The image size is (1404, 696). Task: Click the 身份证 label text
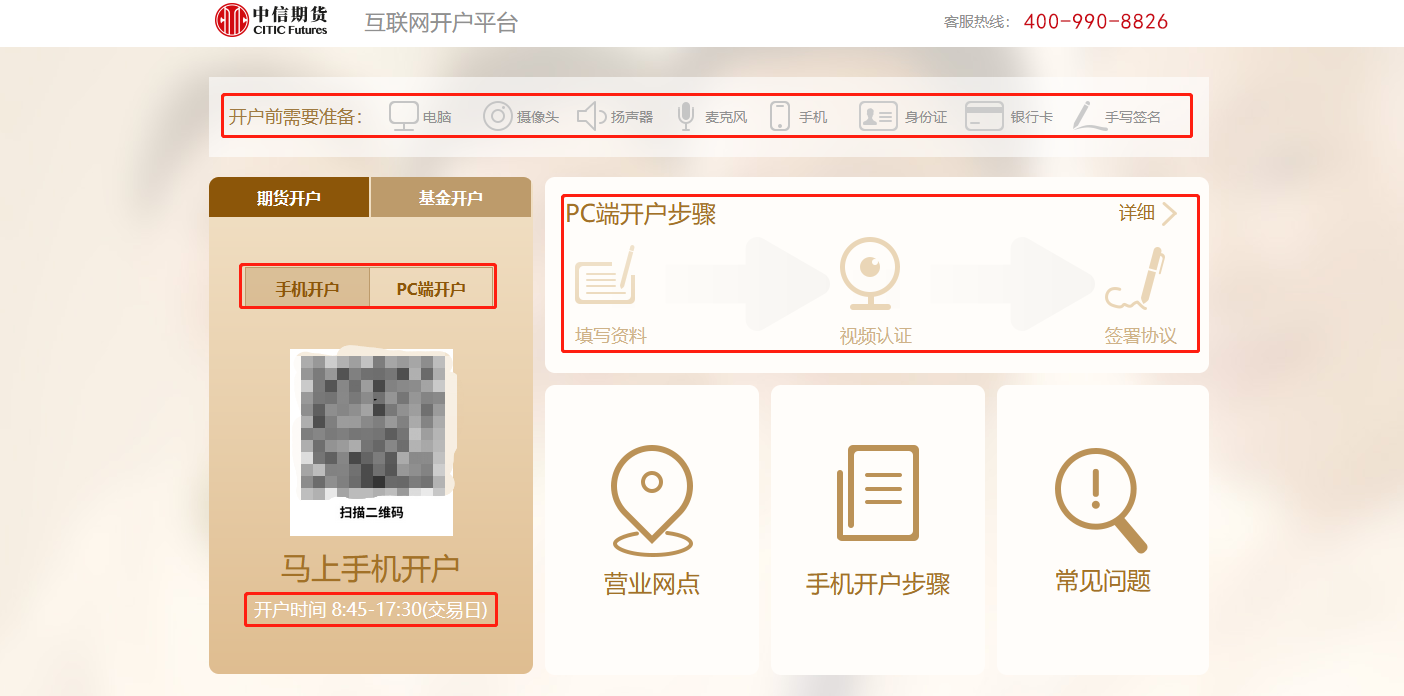click(926, 117)
